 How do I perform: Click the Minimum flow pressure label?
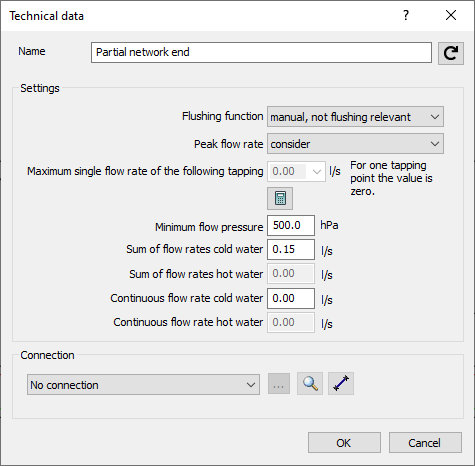(209, 227)
